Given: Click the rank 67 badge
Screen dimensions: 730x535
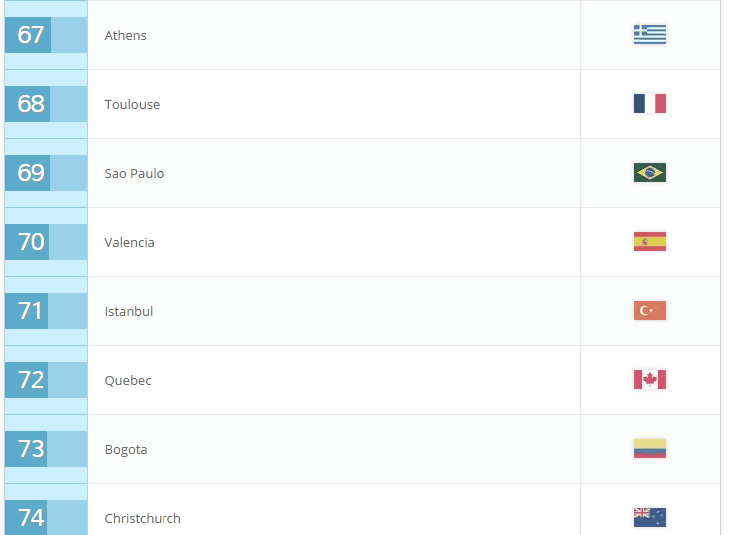Looking at the screenshot, I should tap(28, 35).
